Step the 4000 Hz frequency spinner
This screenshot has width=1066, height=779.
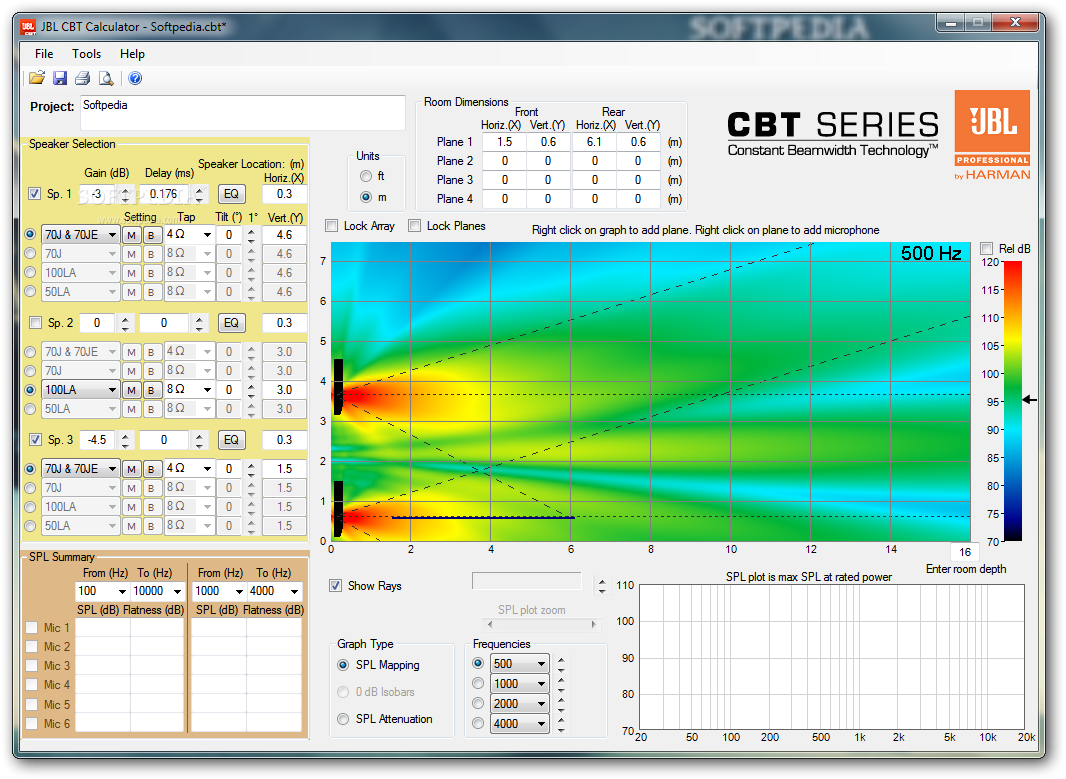coord(561,724)
